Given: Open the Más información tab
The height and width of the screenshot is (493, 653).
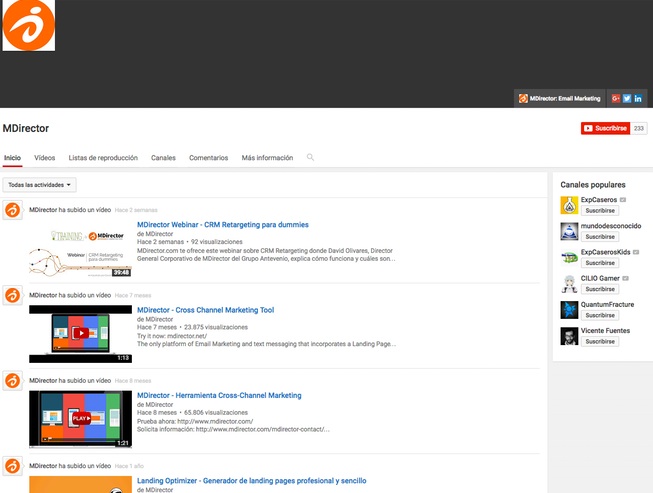Looking at the screenshot, I should point(267,158).
